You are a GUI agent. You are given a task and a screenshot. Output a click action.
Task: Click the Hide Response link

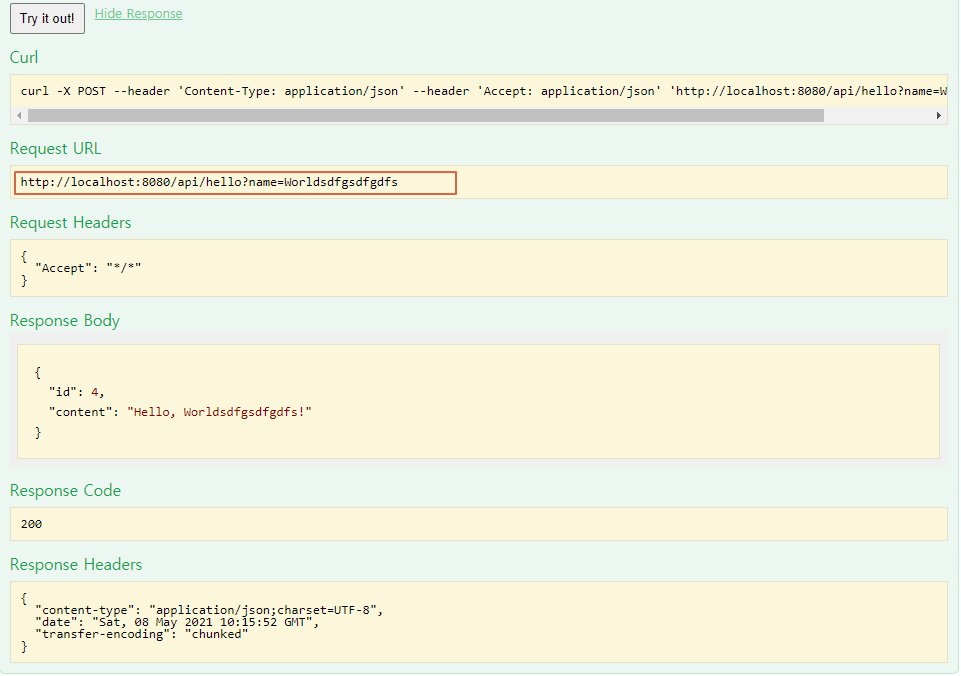point(139,13)
